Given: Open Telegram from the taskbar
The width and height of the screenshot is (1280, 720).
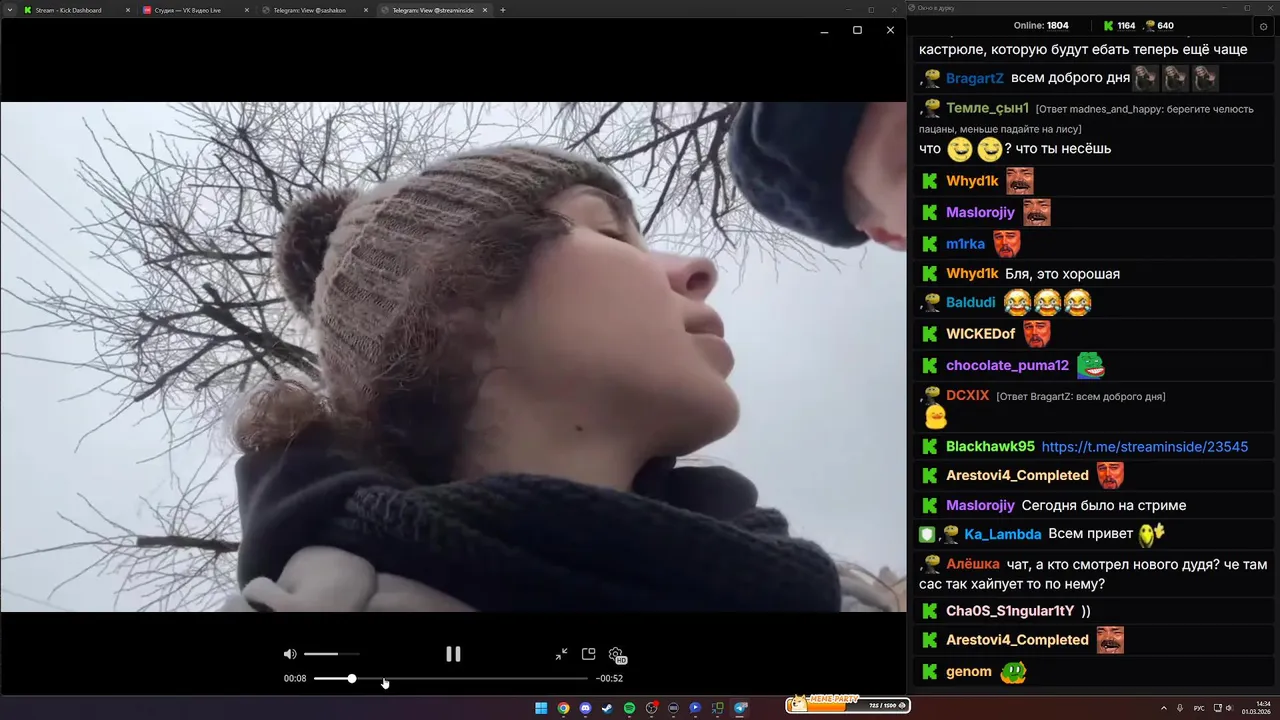Looking at the screenshot, I should point(740,708).
